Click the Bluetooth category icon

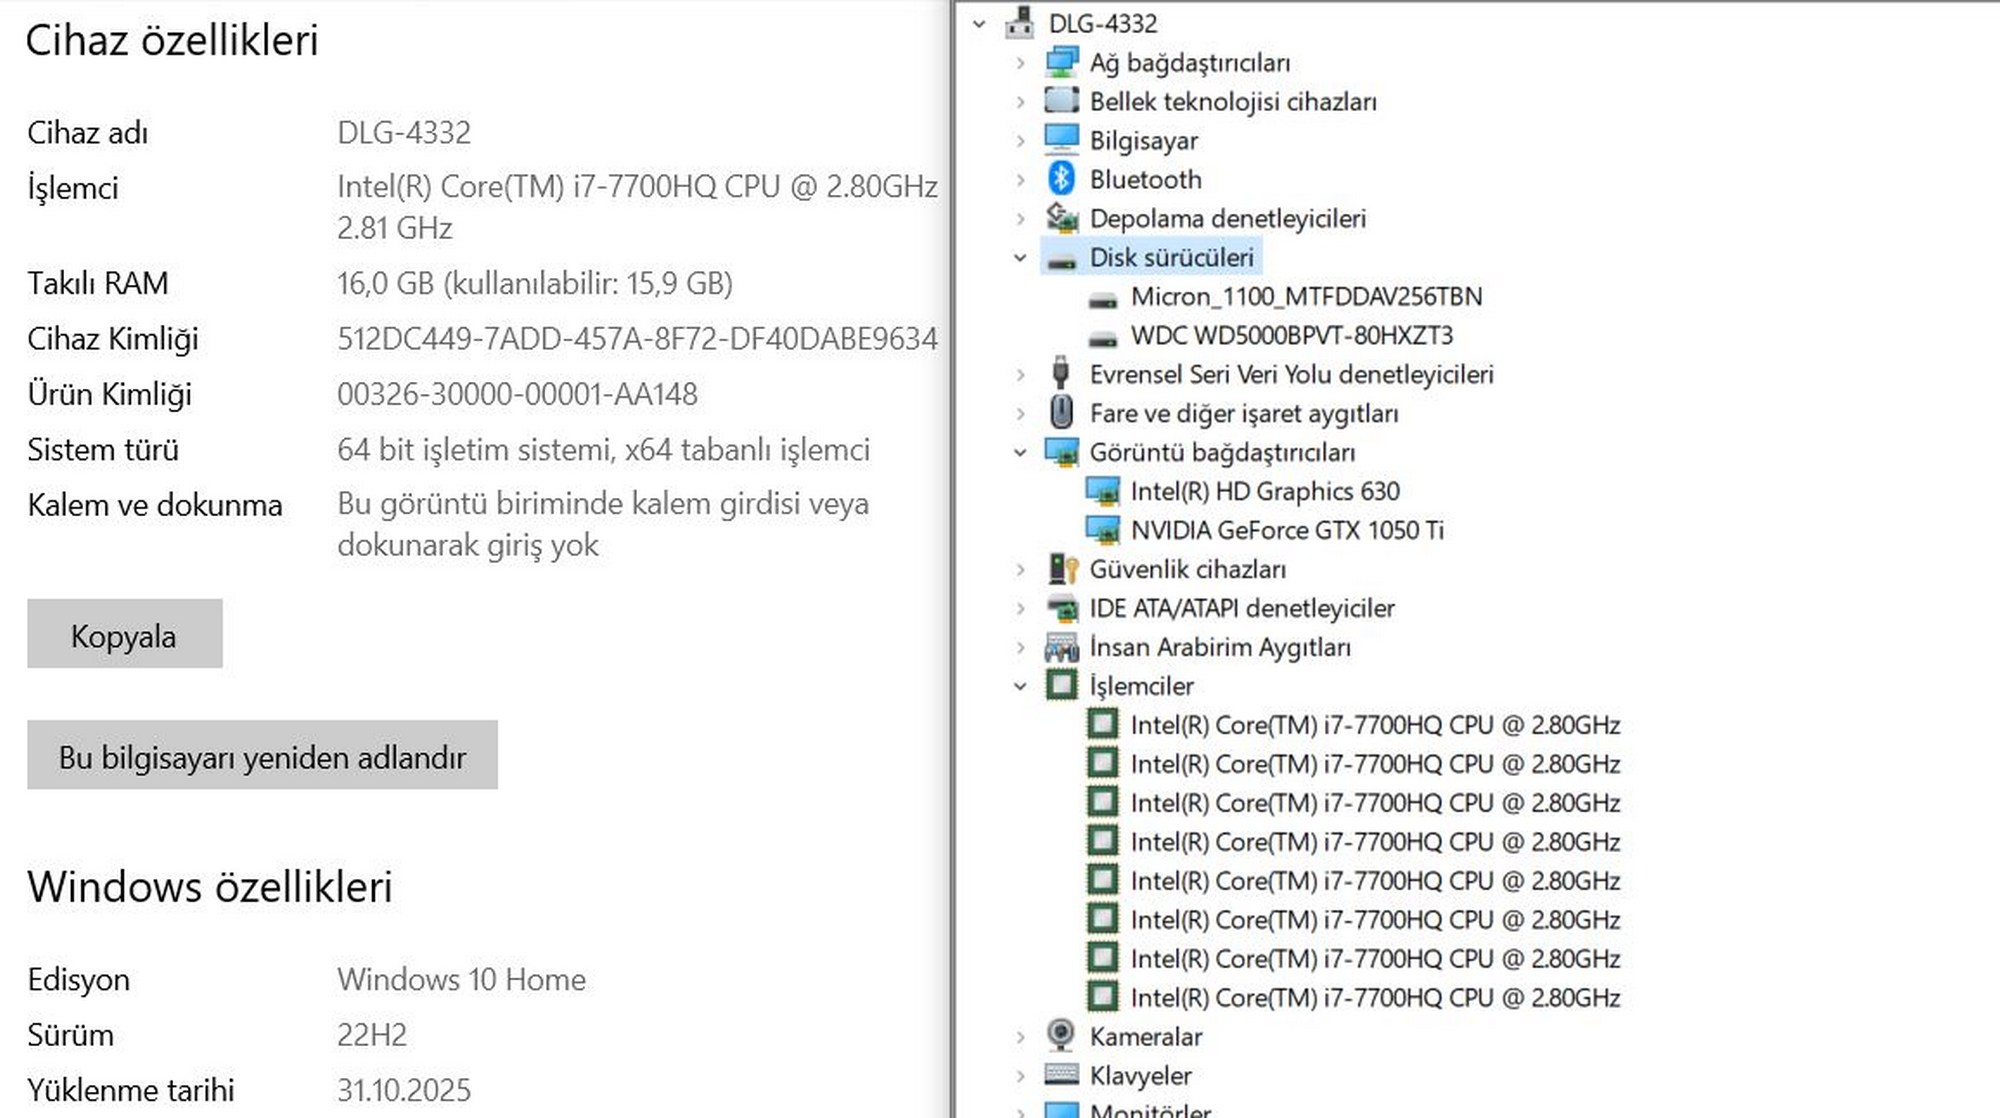[1061, 179]
